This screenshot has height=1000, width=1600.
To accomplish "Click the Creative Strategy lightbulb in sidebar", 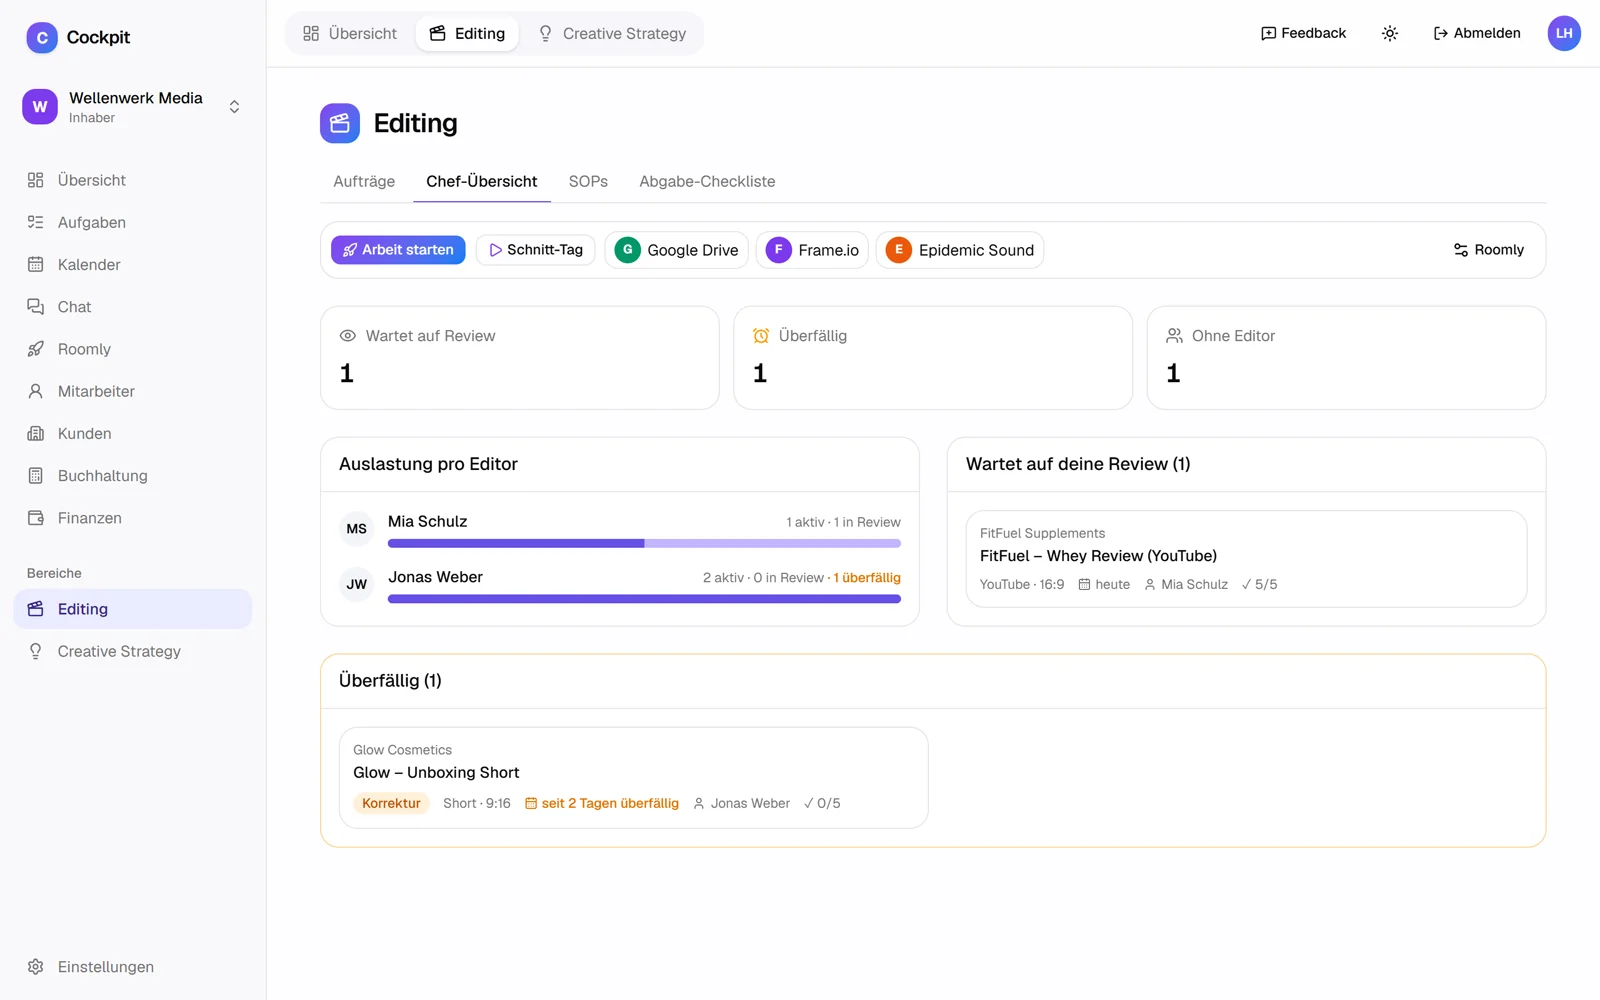I will (x=36, y=651).
